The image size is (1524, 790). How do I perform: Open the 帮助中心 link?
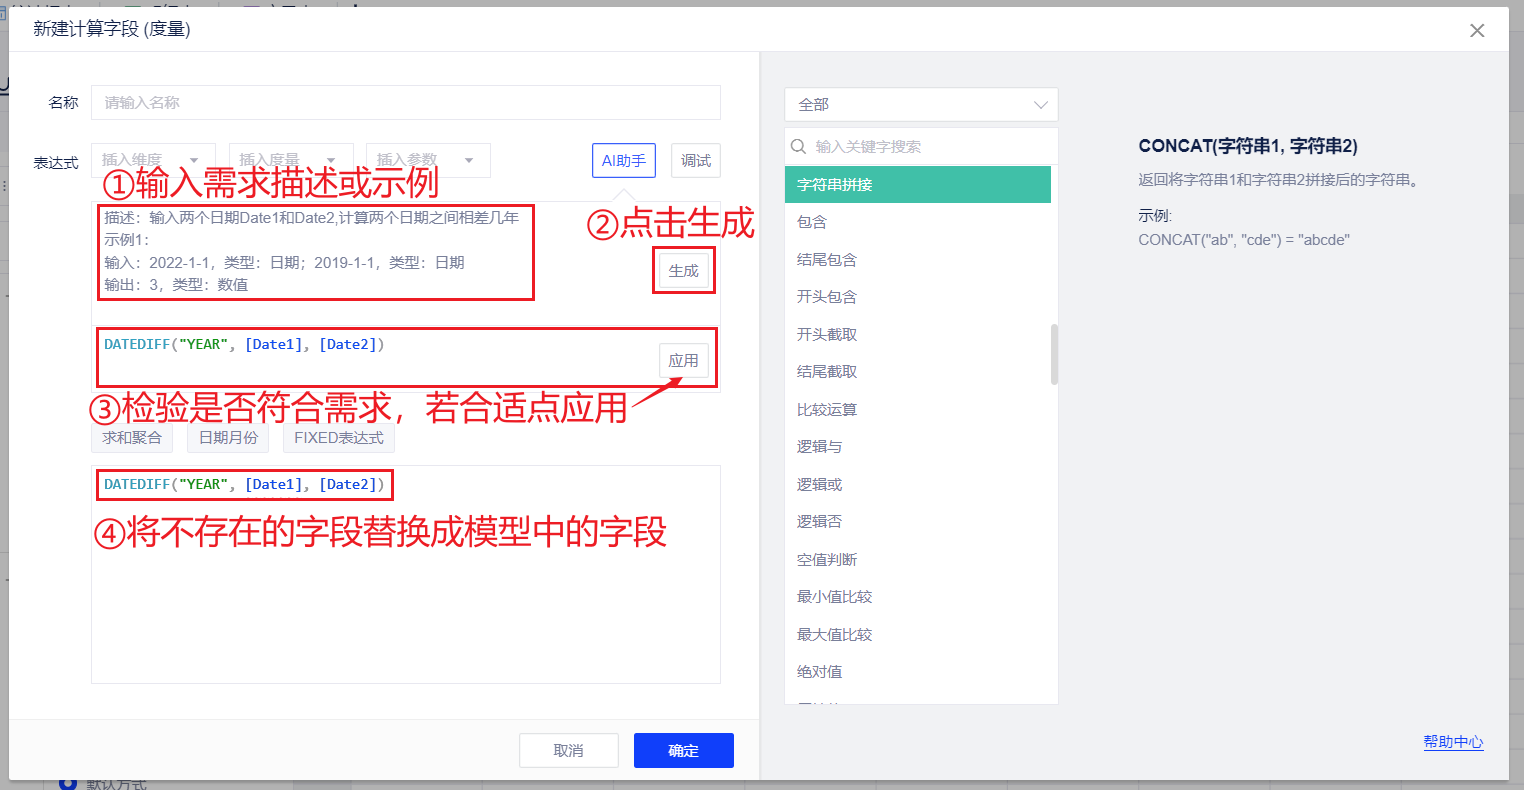1453,742
